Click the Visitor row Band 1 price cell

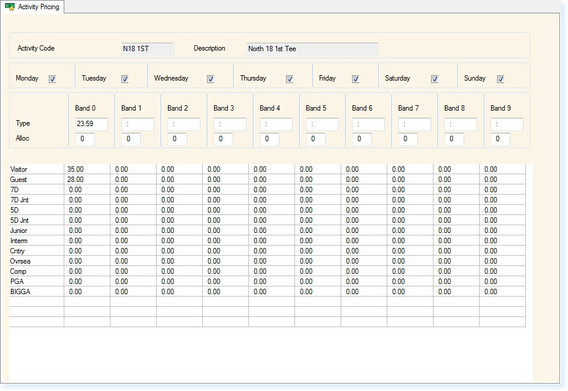(x=133, y=169)
